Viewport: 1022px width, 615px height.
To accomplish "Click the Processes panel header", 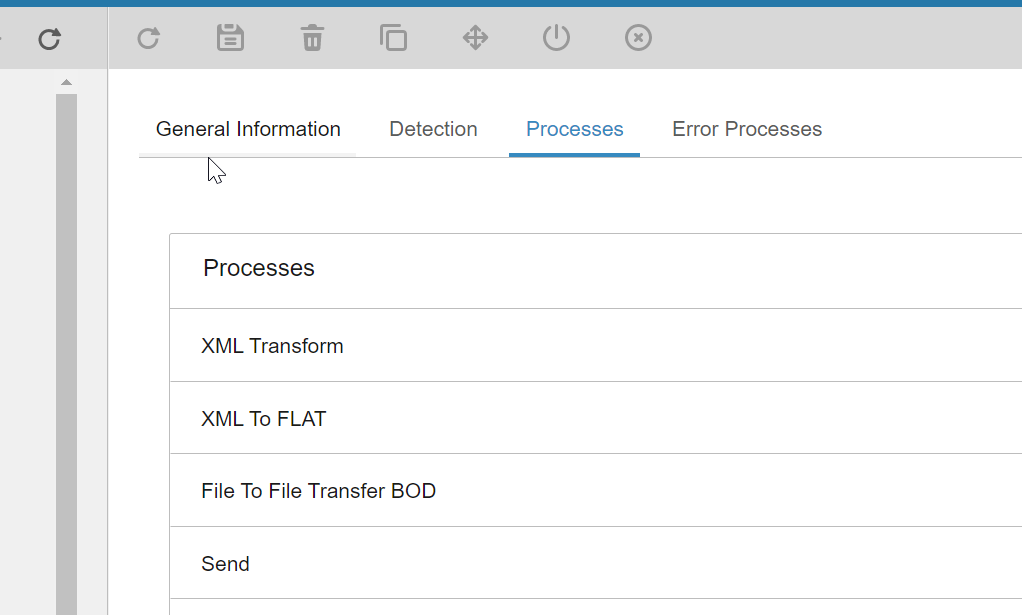I will (259, 268).
